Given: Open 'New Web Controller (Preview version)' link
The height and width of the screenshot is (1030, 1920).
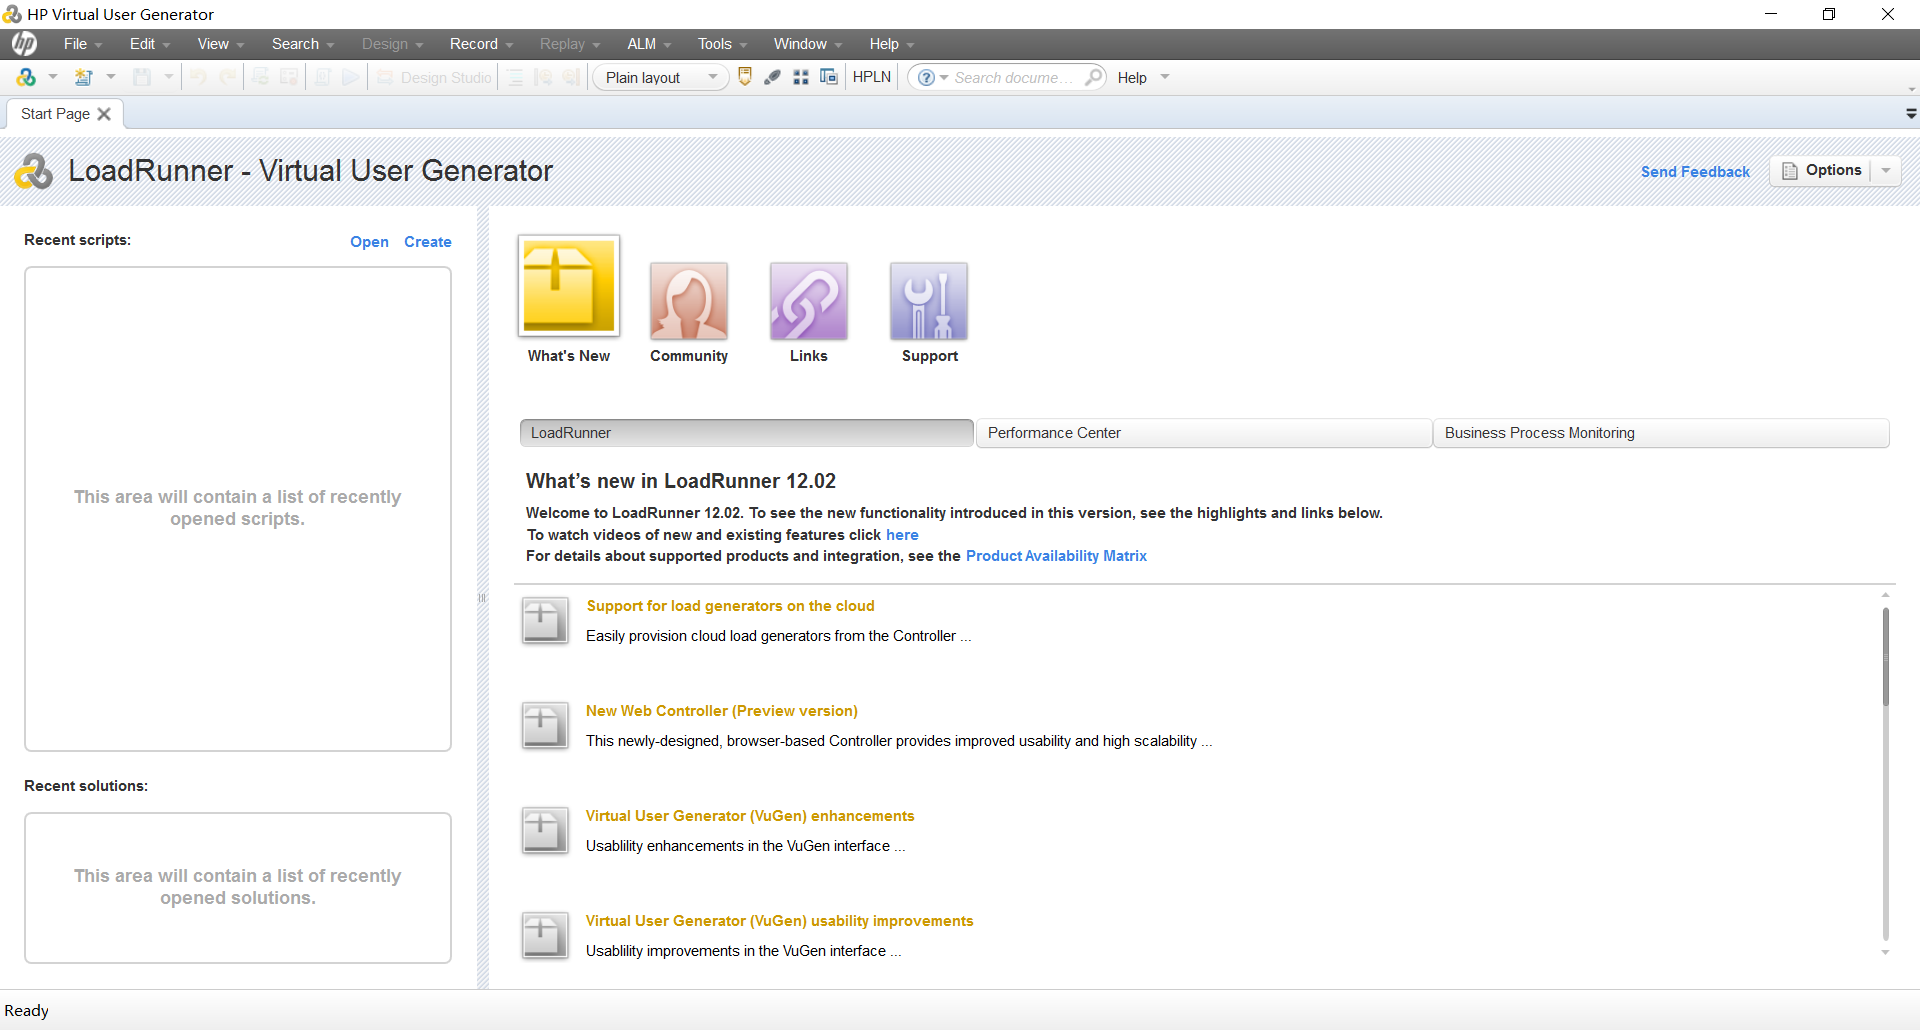Looking at the screenshot, I should 721,711.
